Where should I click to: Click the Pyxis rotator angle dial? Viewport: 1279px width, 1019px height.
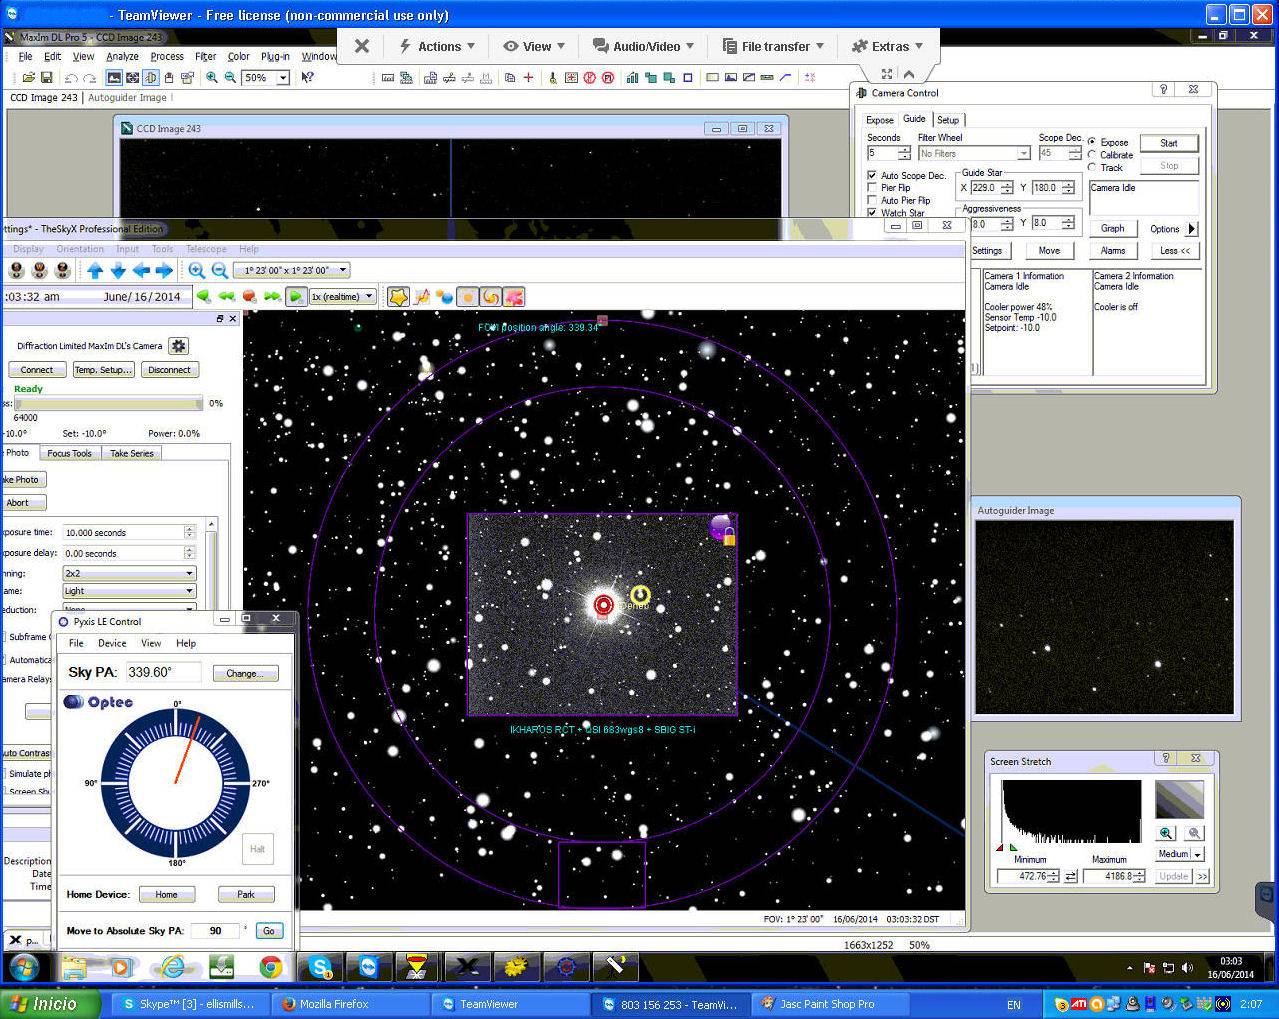(178, 783)
